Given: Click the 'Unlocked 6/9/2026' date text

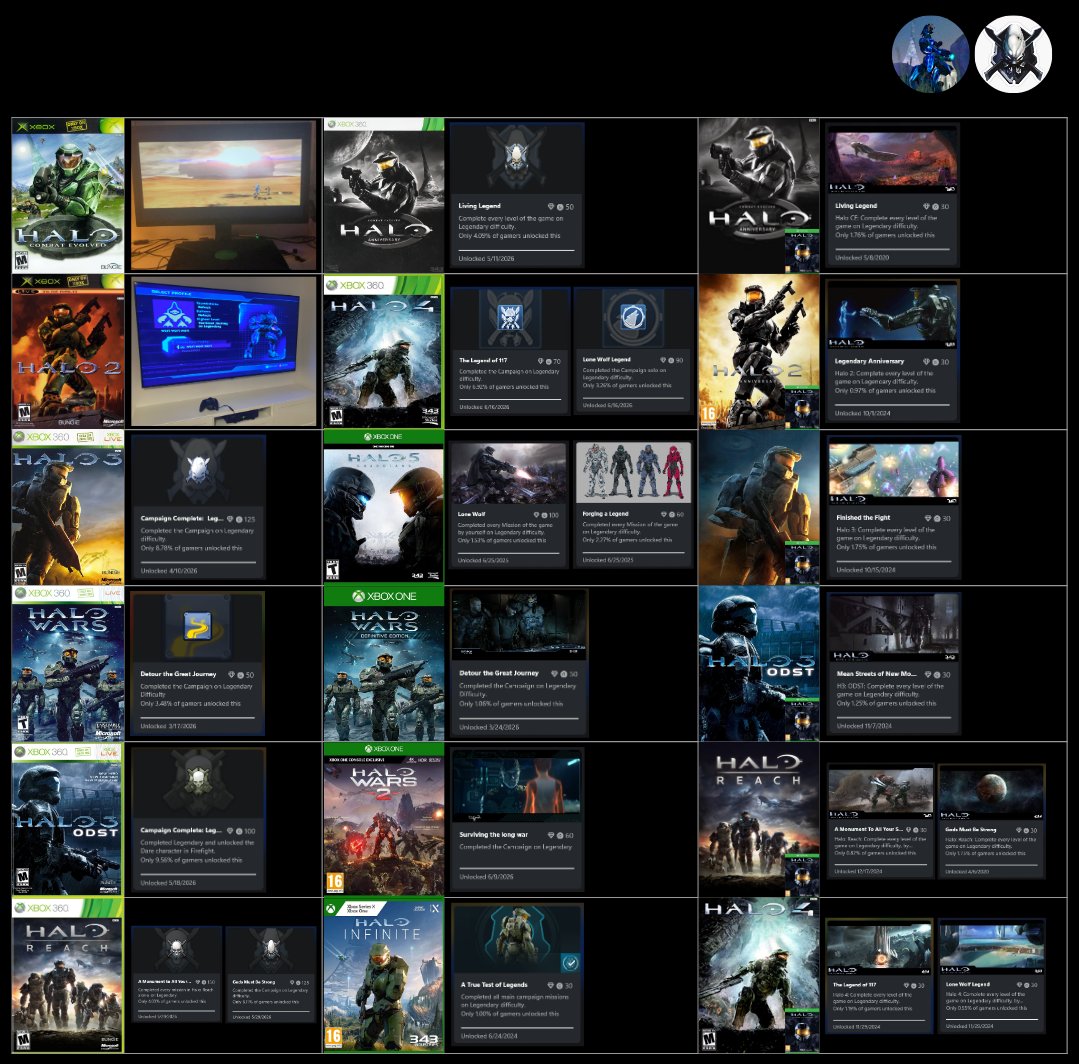Looking at the screenshot, I should point(486,877).
